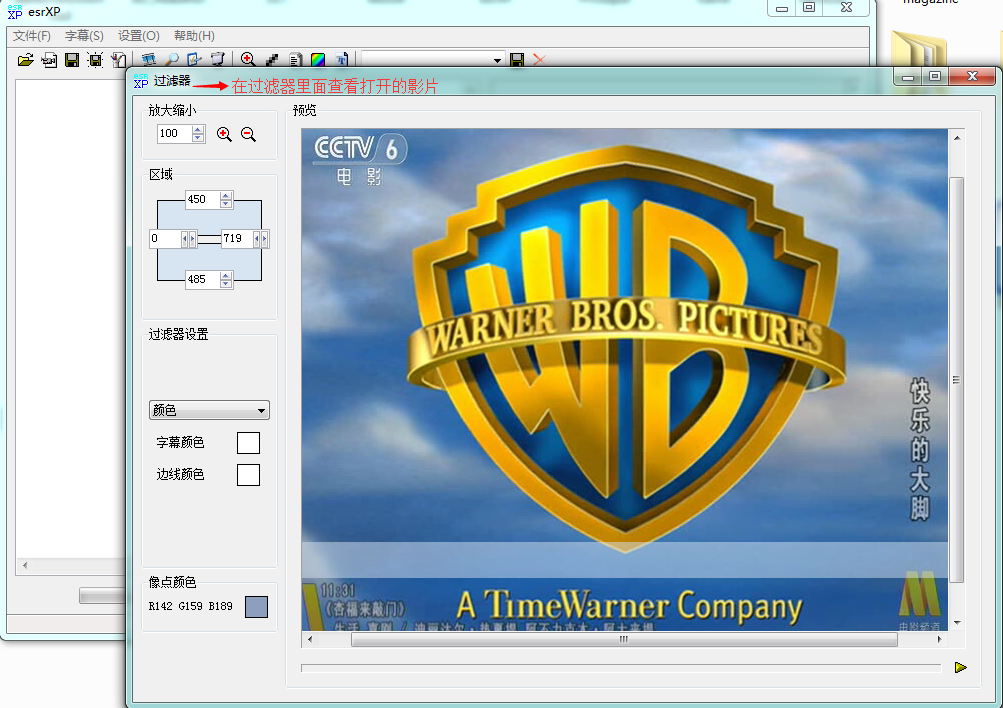Click the blue T text icon in toolbar
The image size is (1003, 708).
tap(341, 60)
